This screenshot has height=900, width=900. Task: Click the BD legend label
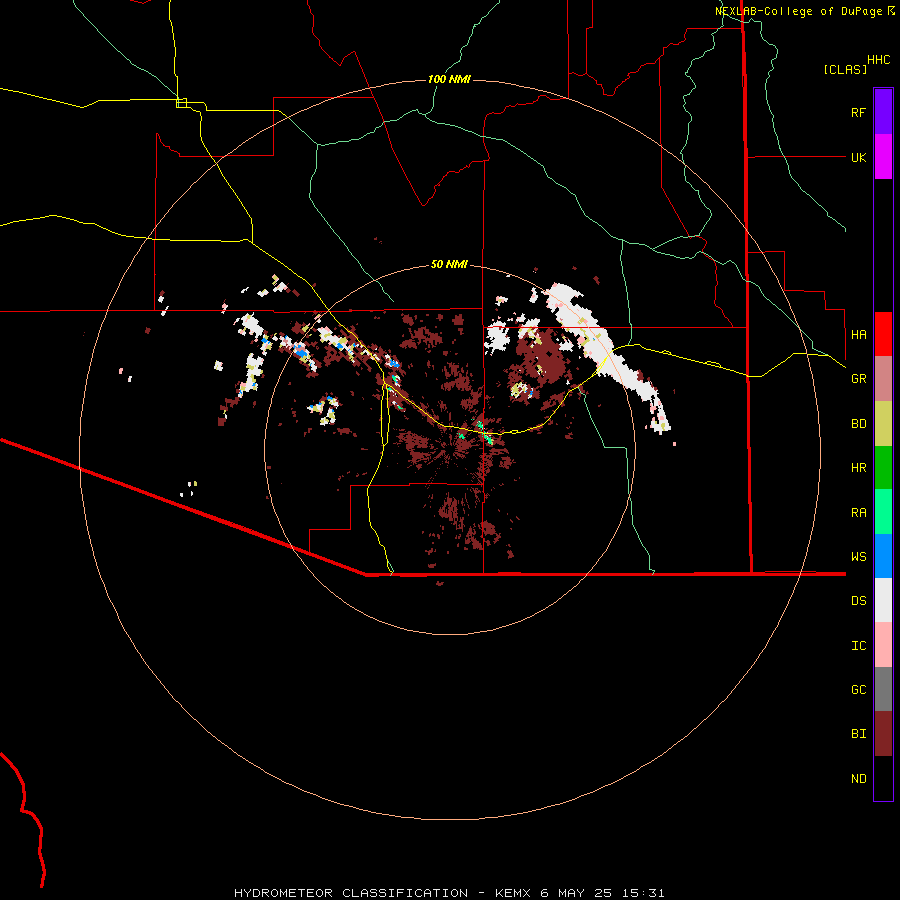tap(858, 424)
